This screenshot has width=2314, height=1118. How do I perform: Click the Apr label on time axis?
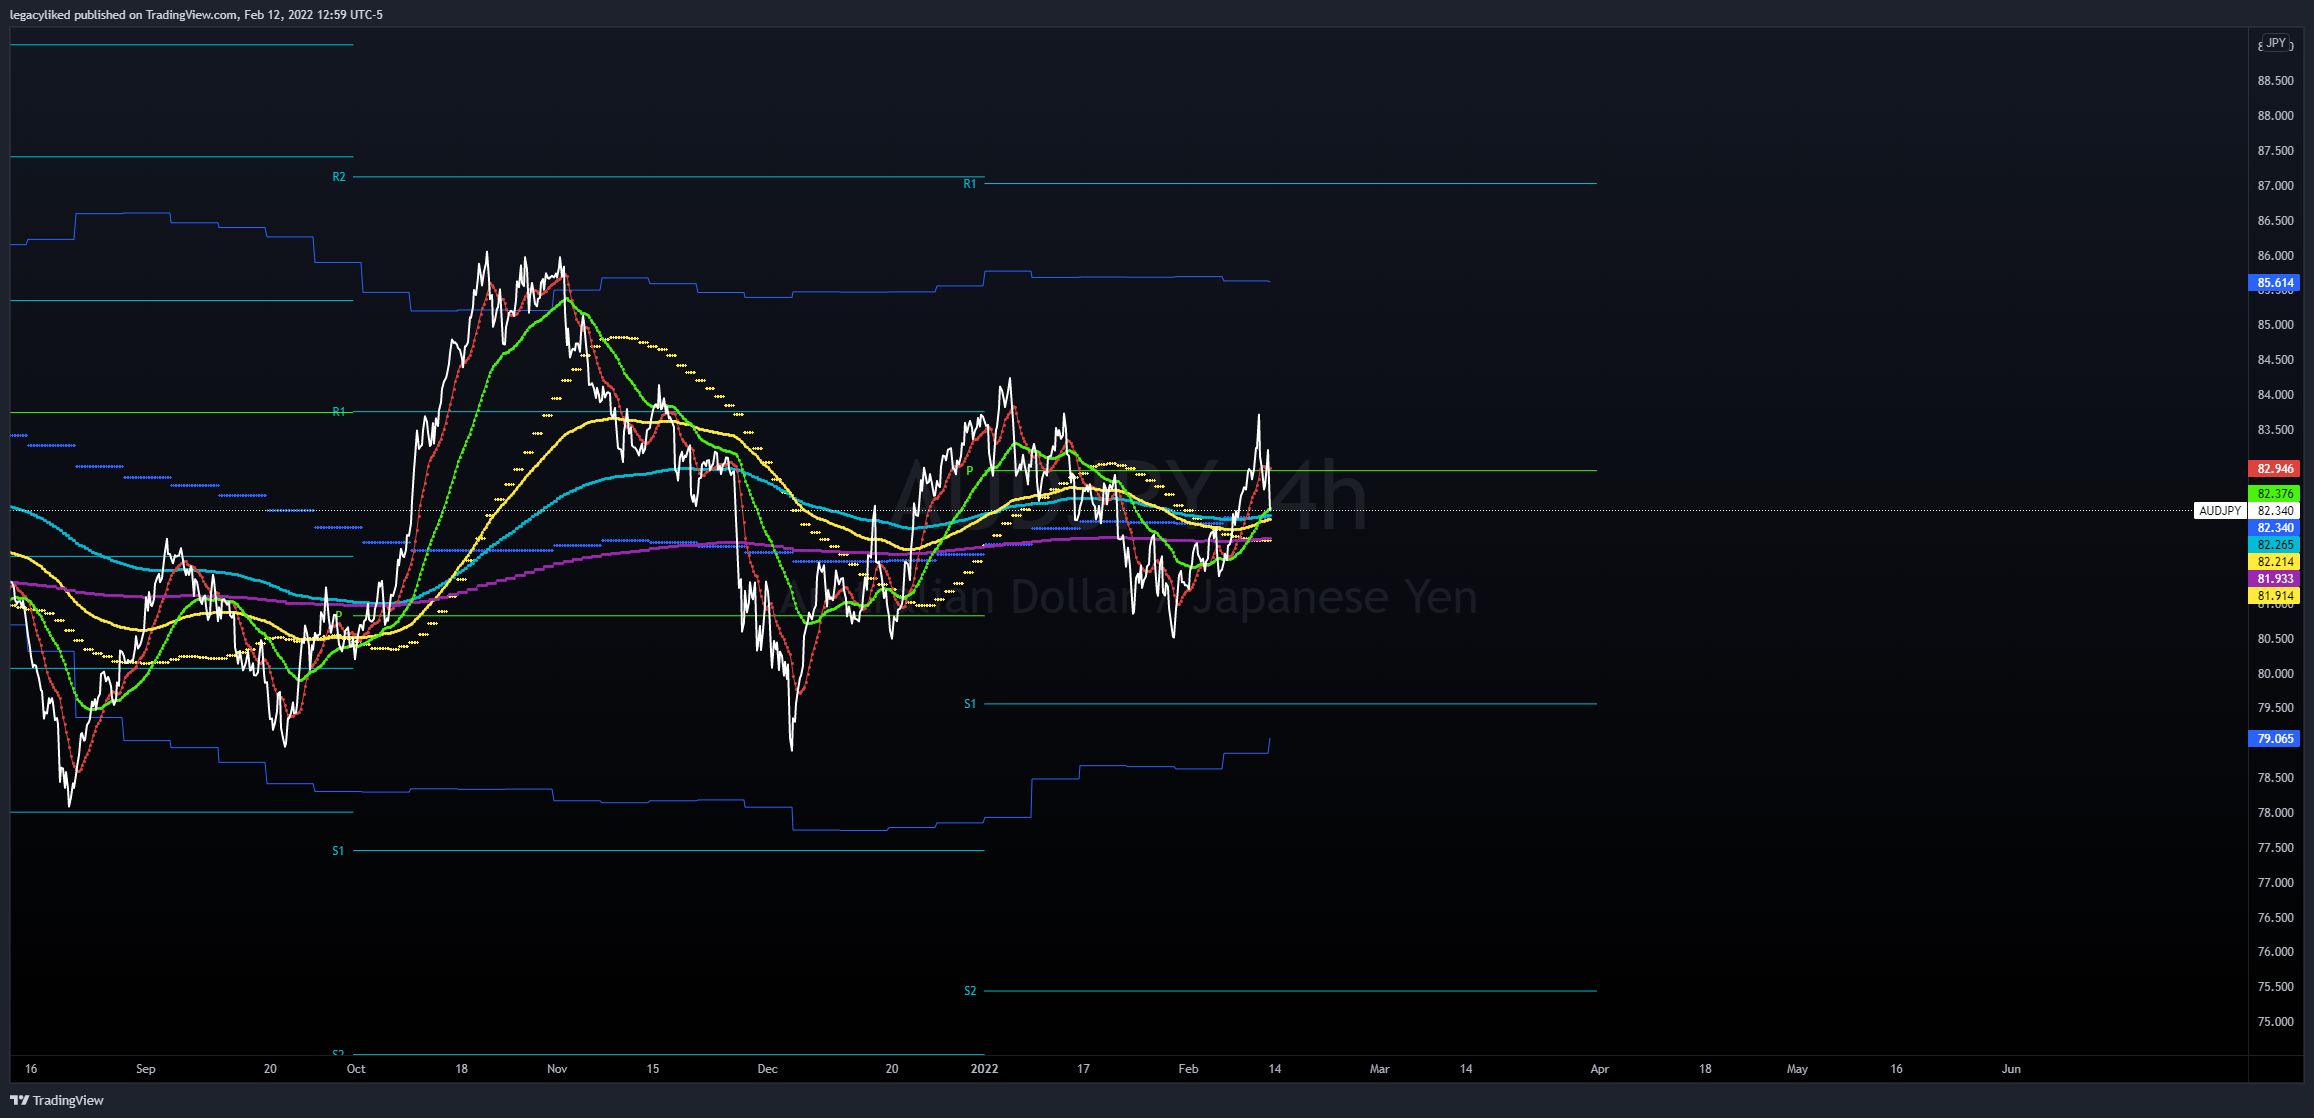pos(1600,1069)
